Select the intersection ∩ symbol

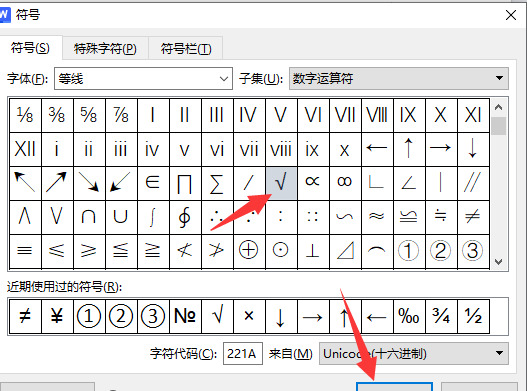(89, 217)
